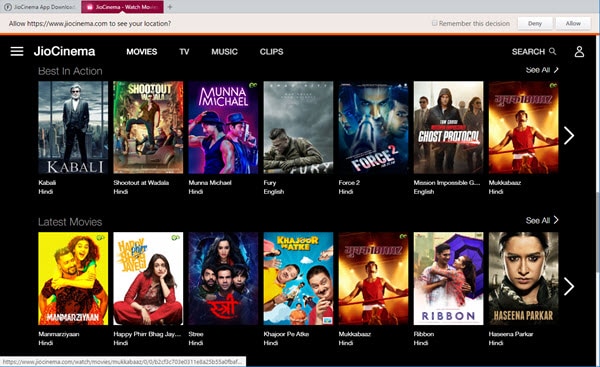Open the Haseena Parkar poster

(x=523, y=279)
